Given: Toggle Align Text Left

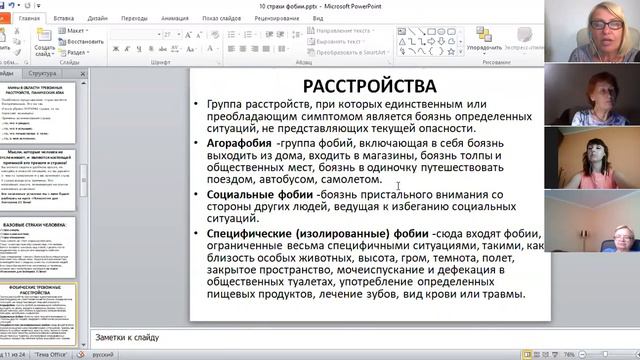Looking at the screenshot, I should 231,49.
